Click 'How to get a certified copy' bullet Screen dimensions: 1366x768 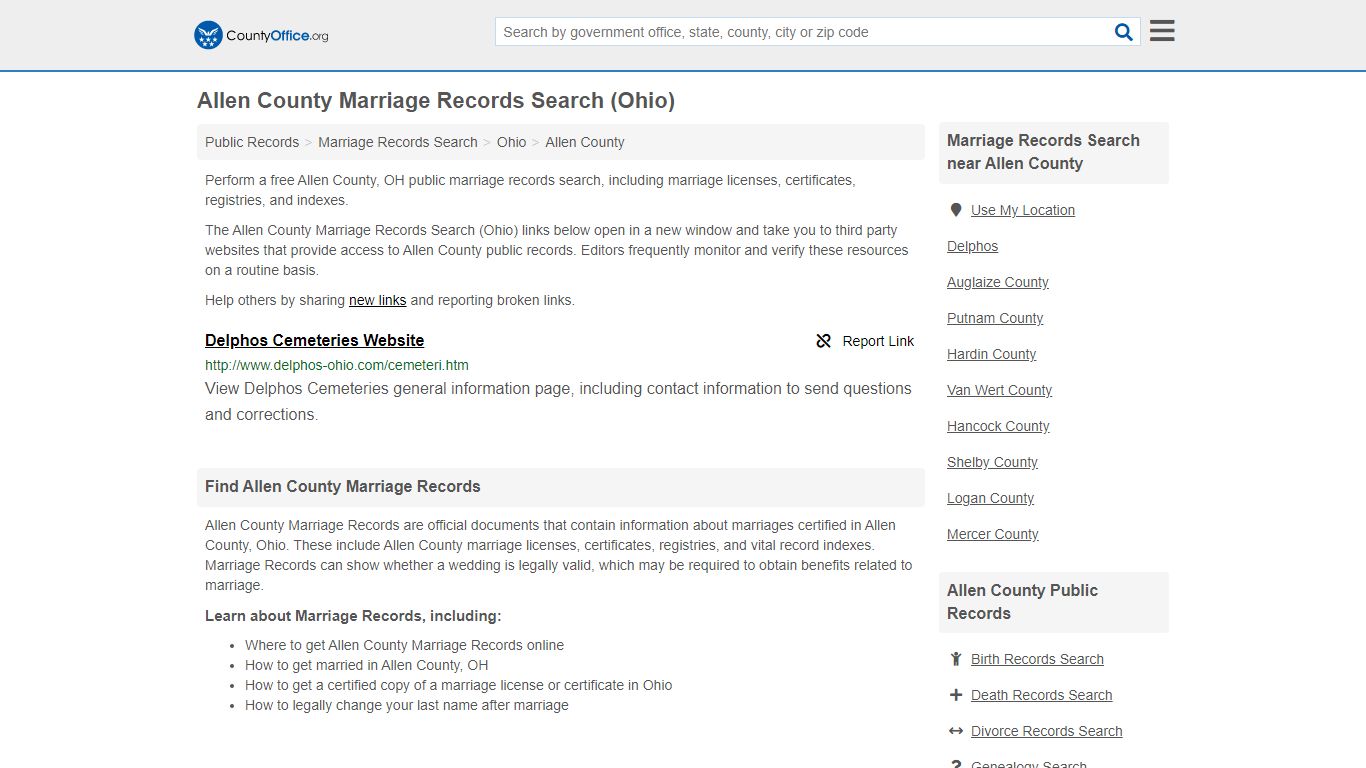(458, 685)
